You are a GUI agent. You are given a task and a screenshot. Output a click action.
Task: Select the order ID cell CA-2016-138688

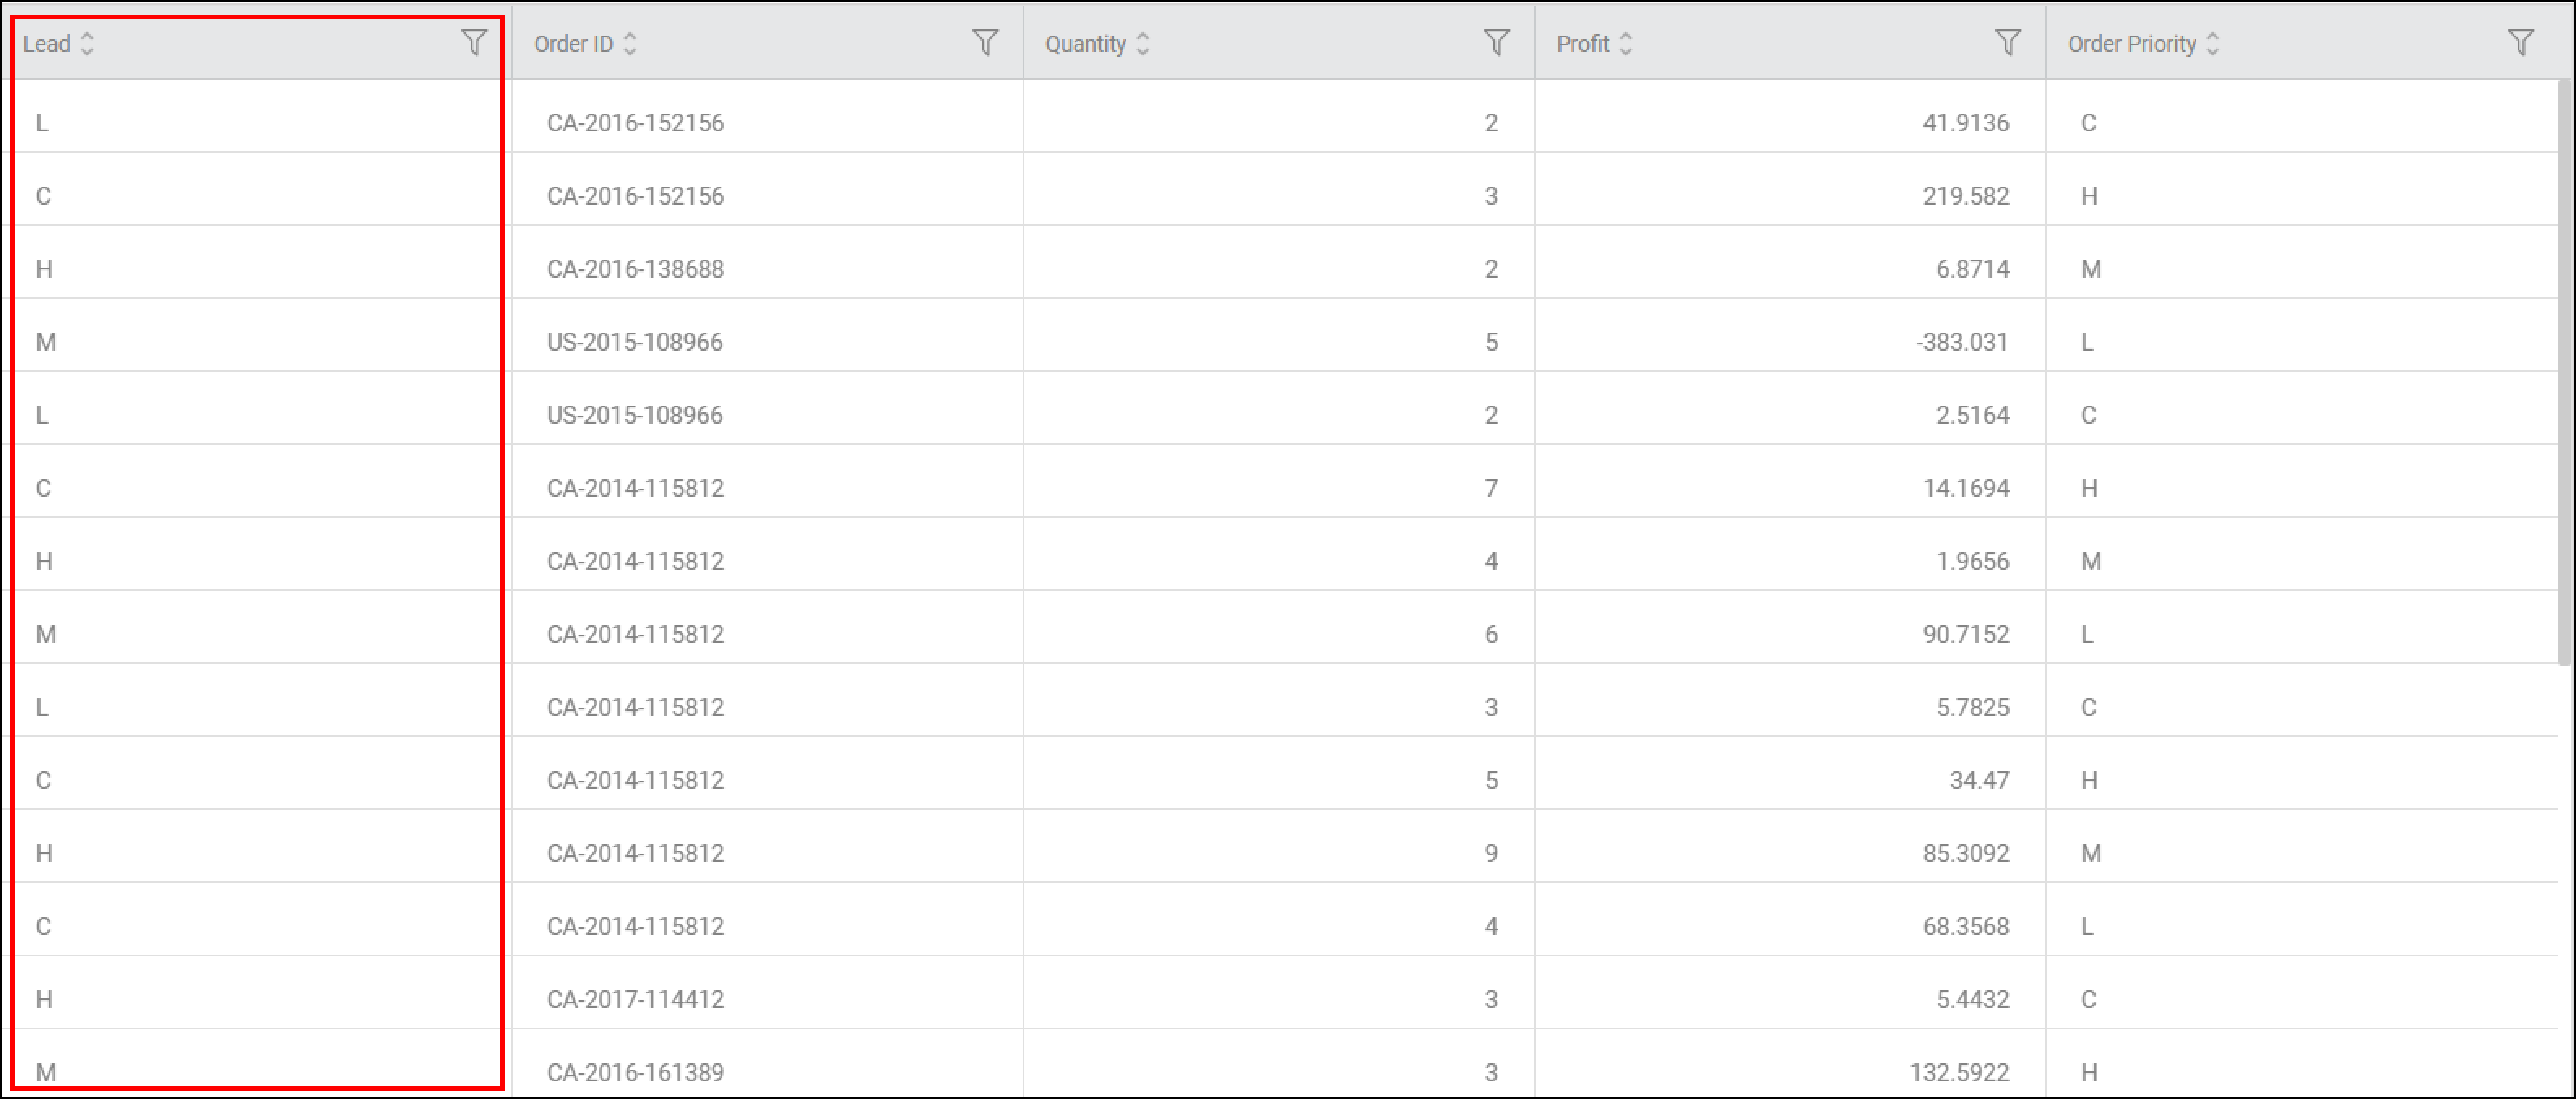(x=768, y=269)
